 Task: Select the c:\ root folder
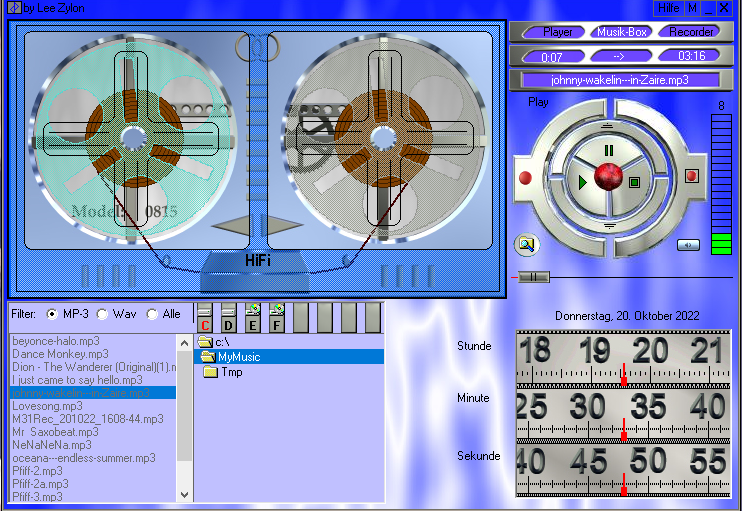(221, 342)
